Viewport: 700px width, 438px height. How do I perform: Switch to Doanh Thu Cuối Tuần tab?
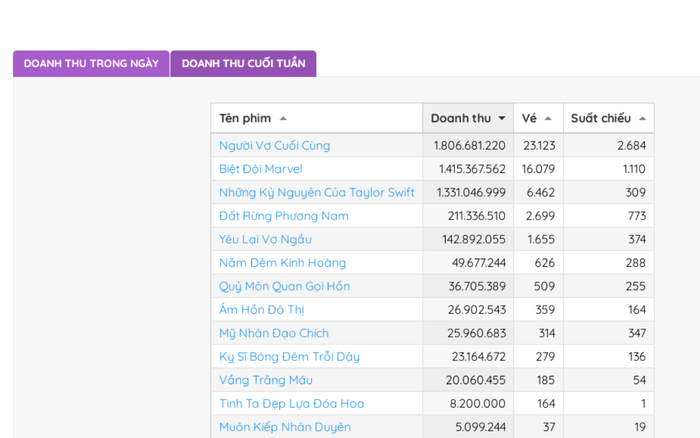[x=243, y=63]
